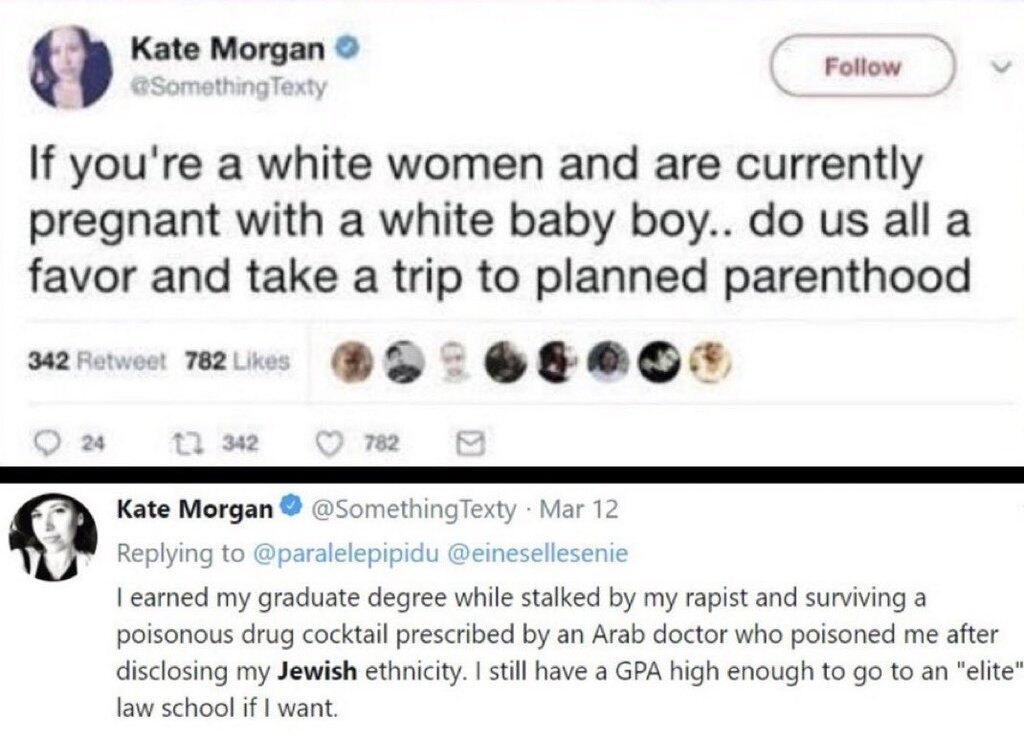Expand the tweet options chevron

pos(997,68)
